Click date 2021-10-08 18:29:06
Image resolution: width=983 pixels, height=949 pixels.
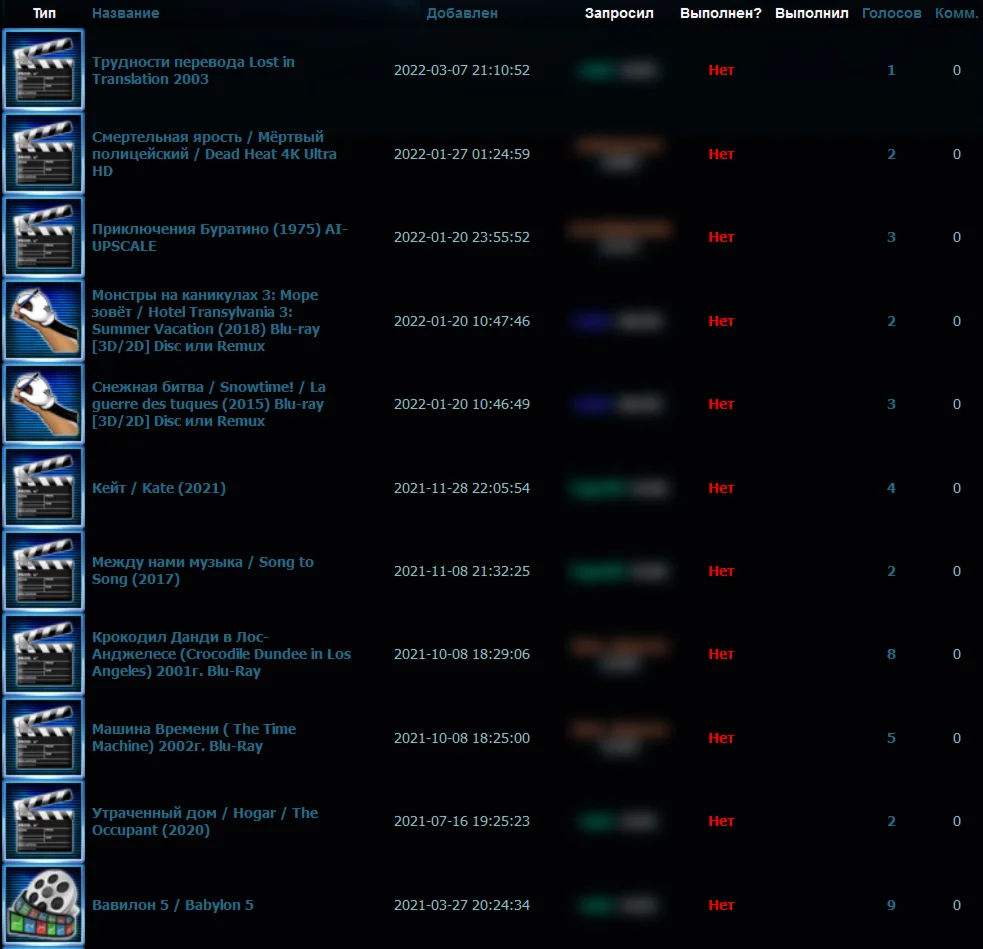point(461,654)
